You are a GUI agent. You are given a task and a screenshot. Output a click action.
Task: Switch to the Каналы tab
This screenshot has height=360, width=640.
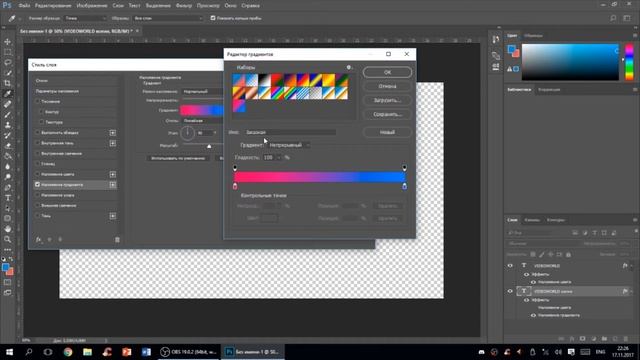tap(532, 220)
